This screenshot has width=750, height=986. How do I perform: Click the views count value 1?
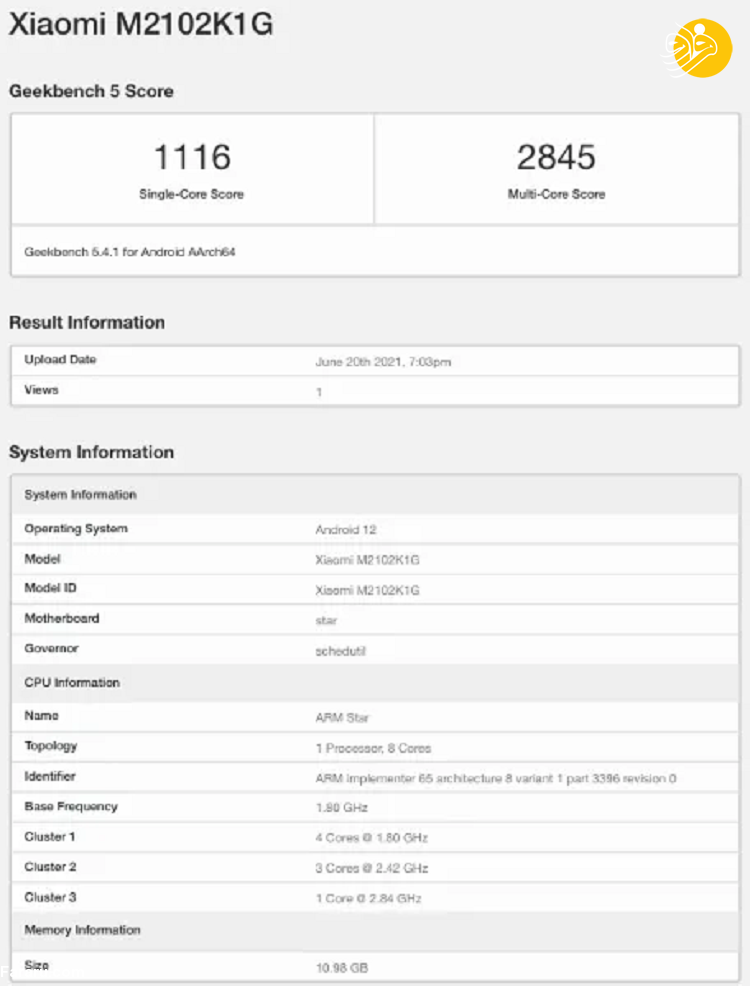coord(319,392)
